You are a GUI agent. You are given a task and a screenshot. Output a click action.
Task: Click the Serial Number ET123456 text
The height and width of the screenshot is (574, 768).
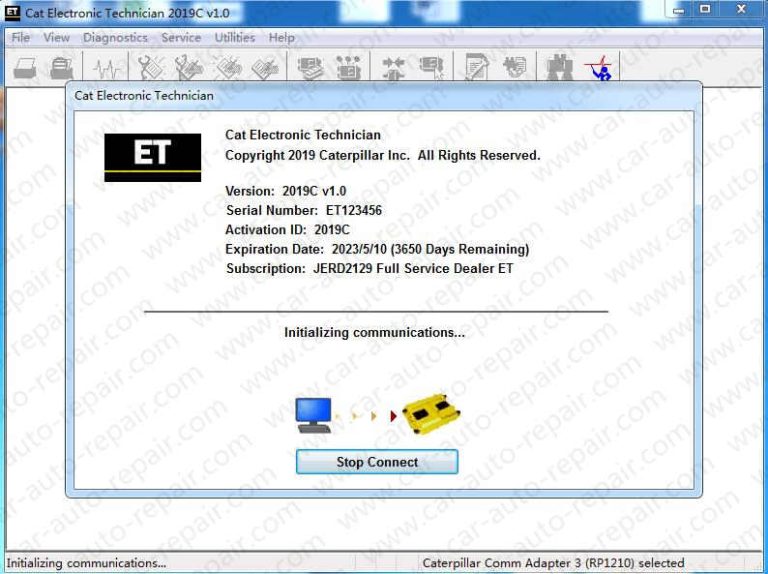[x=304, y=211]
